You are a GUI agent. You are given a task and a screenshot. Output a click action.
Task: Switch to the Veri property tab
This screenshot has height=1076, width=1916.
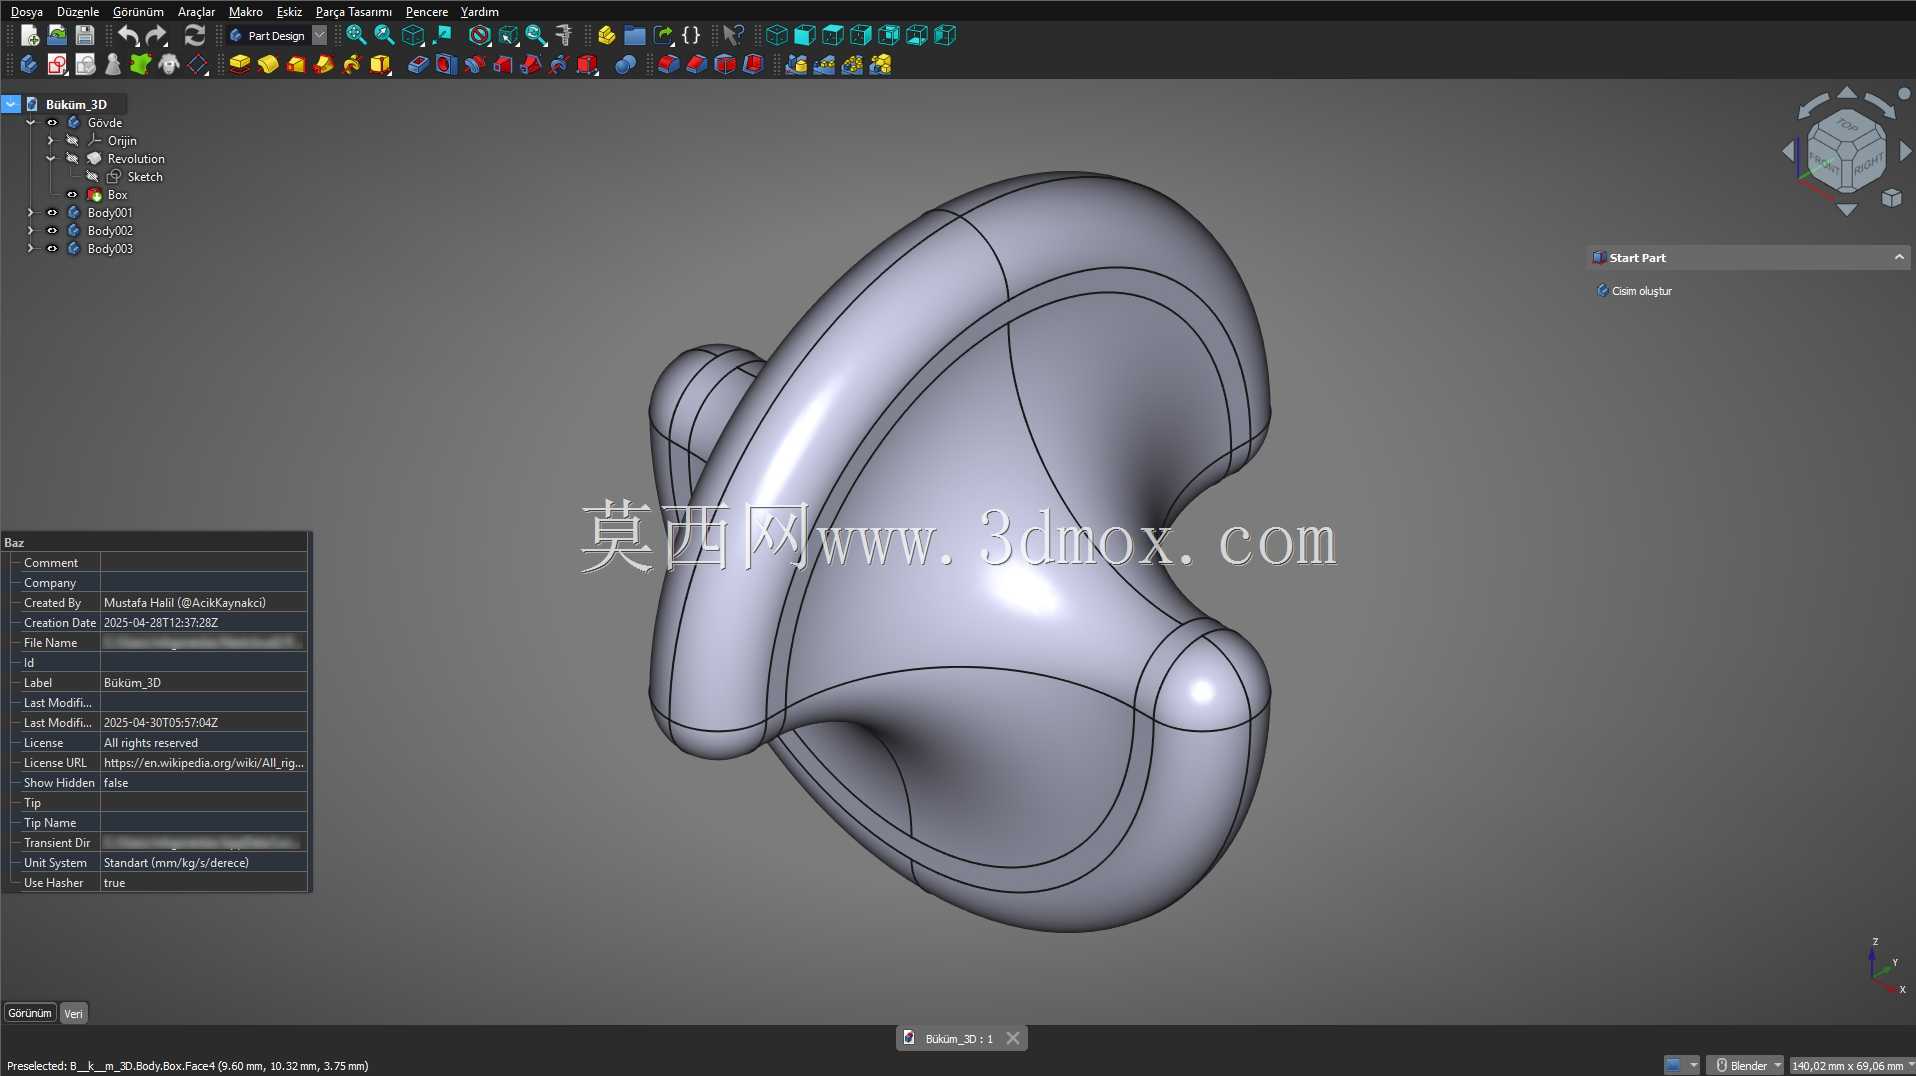74,1013
